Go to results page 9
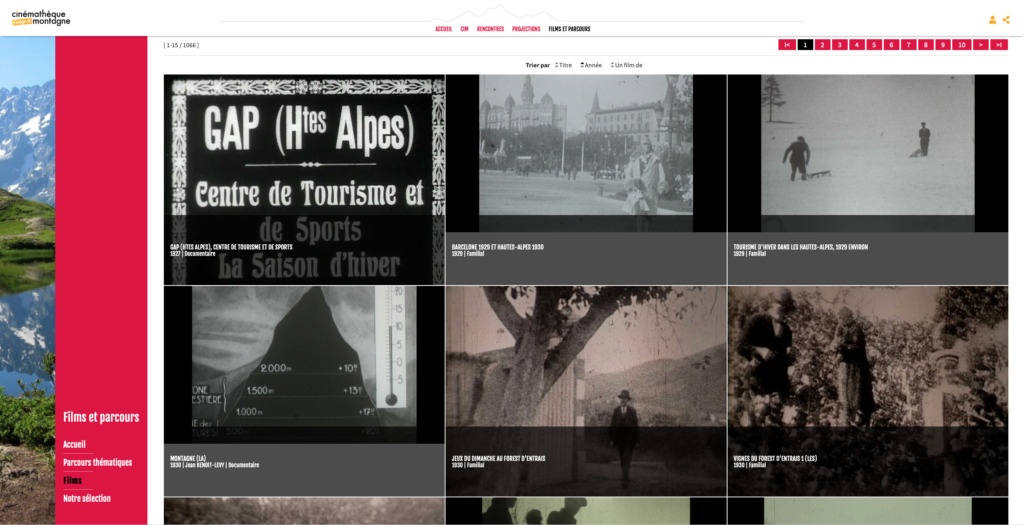The width and height of the screenshot is (1024, 525). tap(942, 44)
